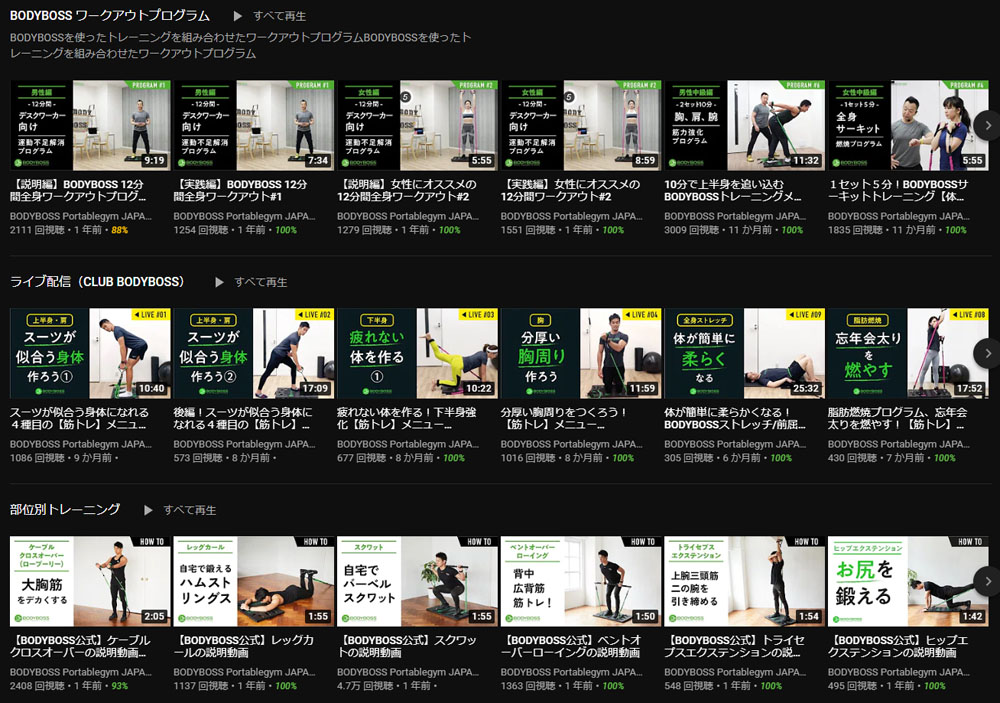Open thumbnail of 7:34 male desk worker video
This screenshot has height=703, width=1000.
[253, 125]
